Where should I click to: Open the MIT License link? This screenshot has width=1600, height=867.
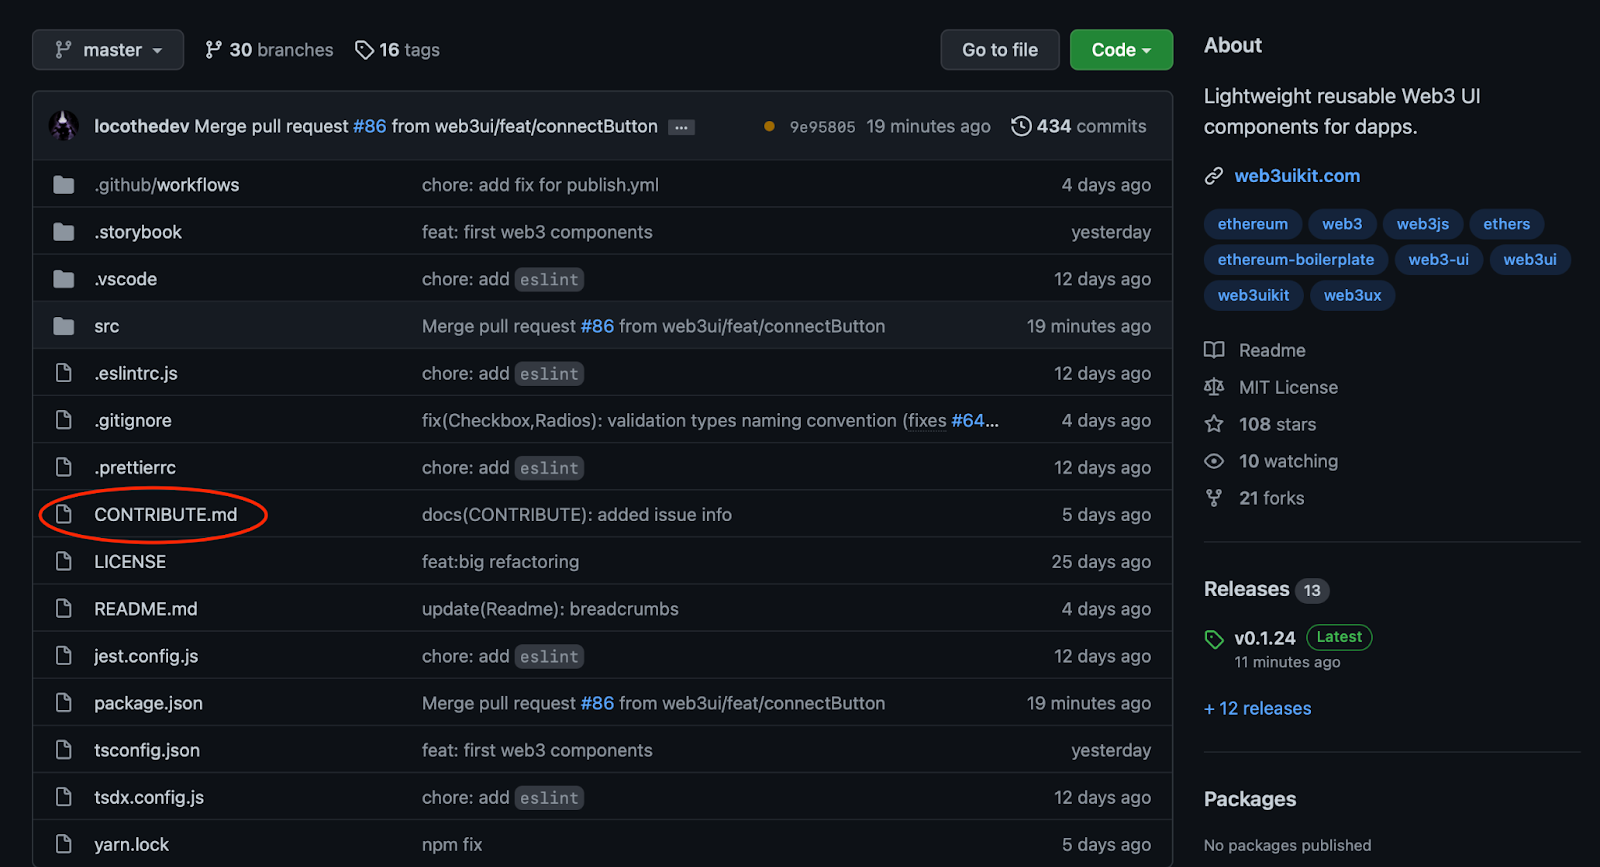tap(1288, 387)
